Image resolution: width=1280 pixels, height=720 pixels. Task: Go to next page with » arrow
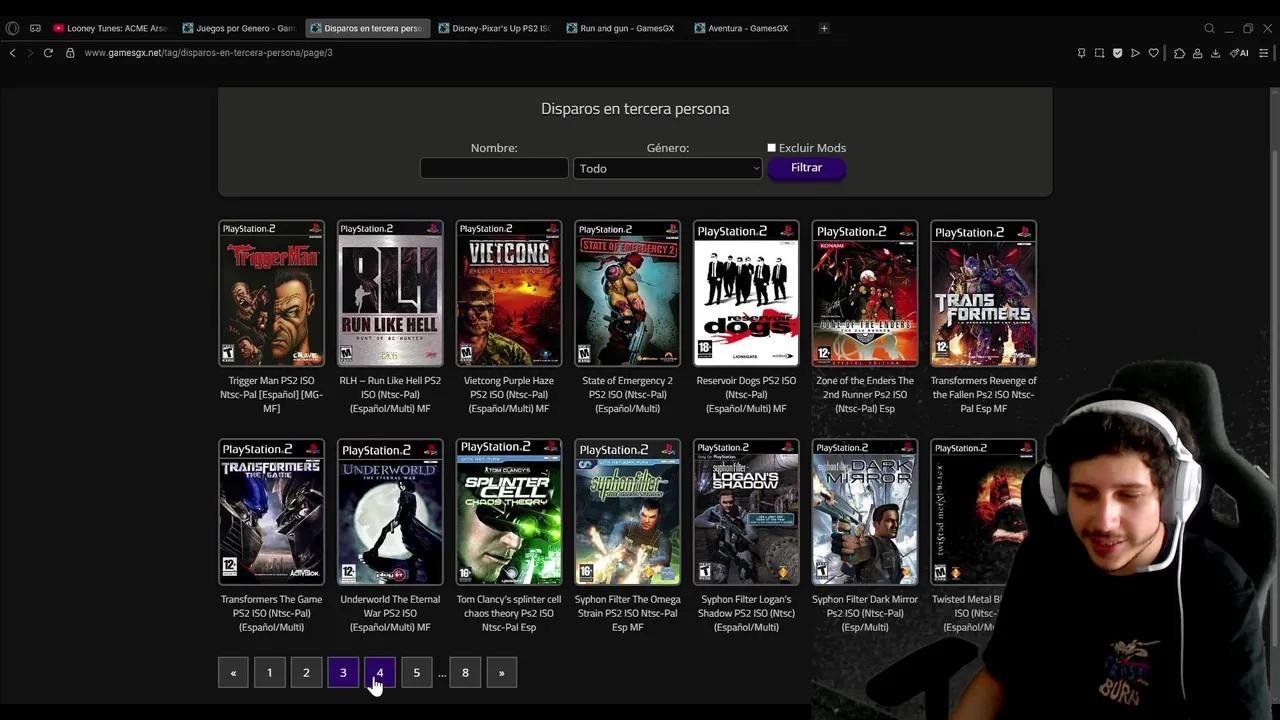(502, 673)
